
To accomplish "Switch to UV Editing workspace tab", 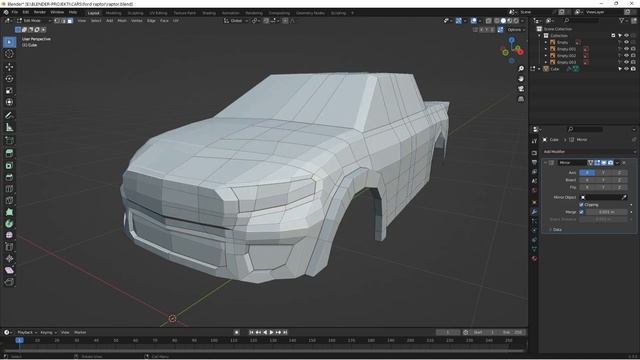I will (158, 13).
